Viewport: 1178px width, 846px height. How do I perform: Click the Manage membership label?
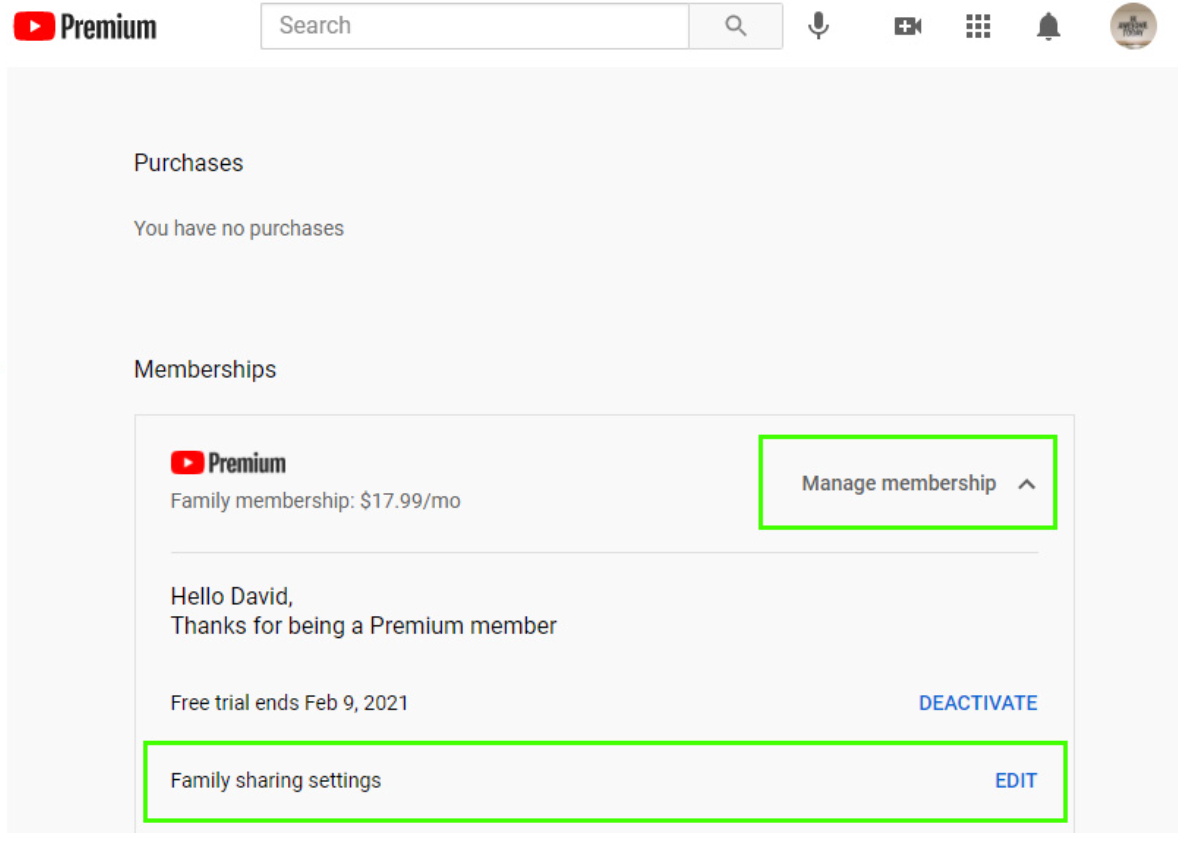899,483
